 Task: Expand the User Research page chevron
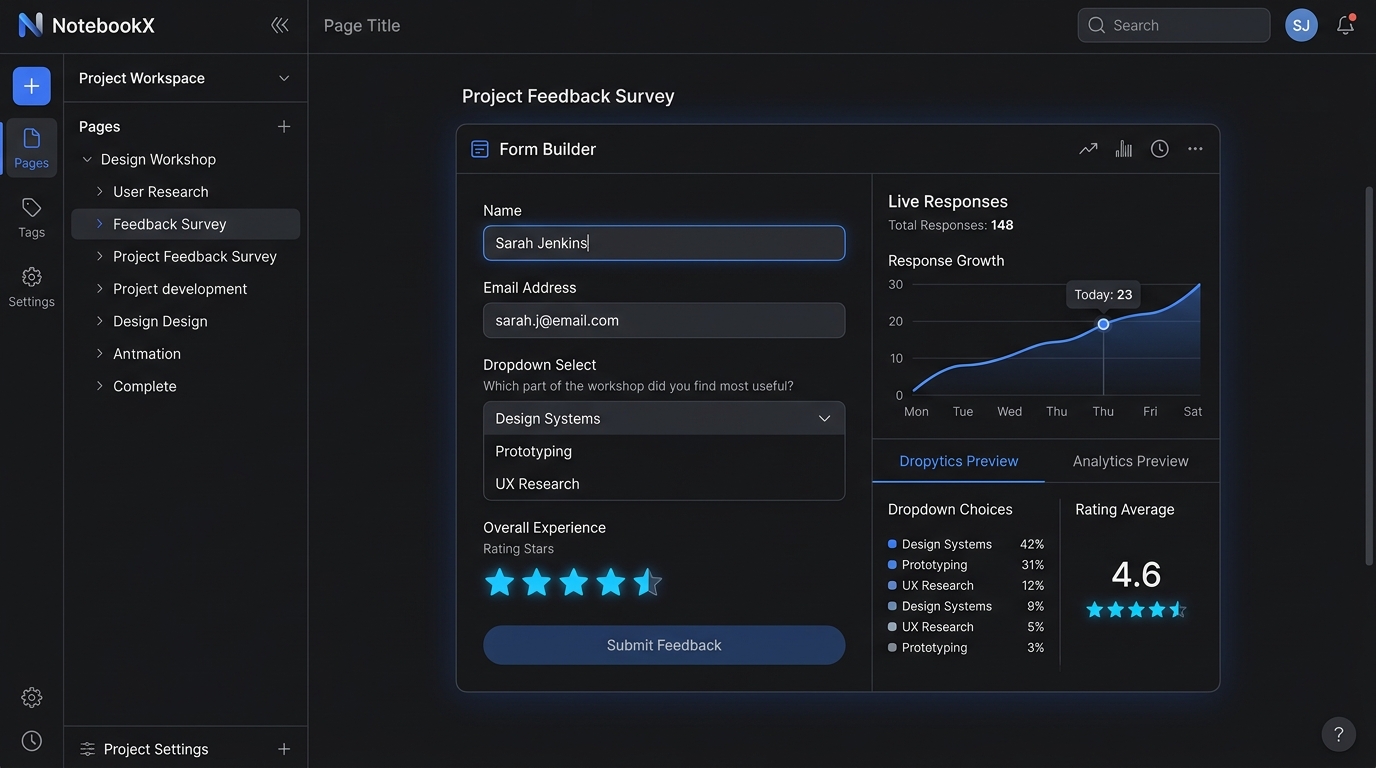point(99,191)
